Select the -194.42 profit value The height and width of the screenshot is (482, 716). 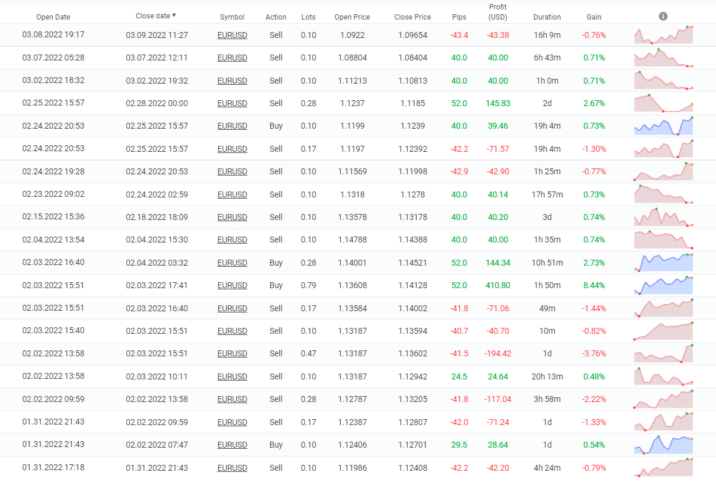click(x=498, y=354)
